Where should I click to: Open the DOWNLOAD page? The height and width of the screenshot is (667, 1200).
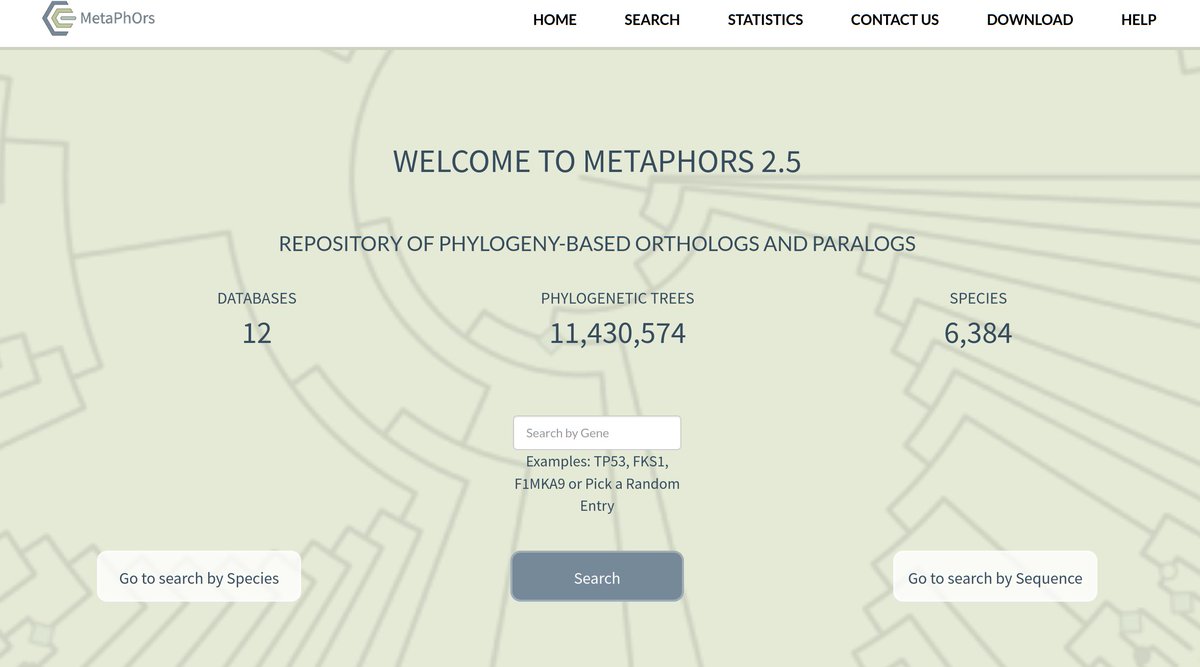click(x=1030, y=20)
